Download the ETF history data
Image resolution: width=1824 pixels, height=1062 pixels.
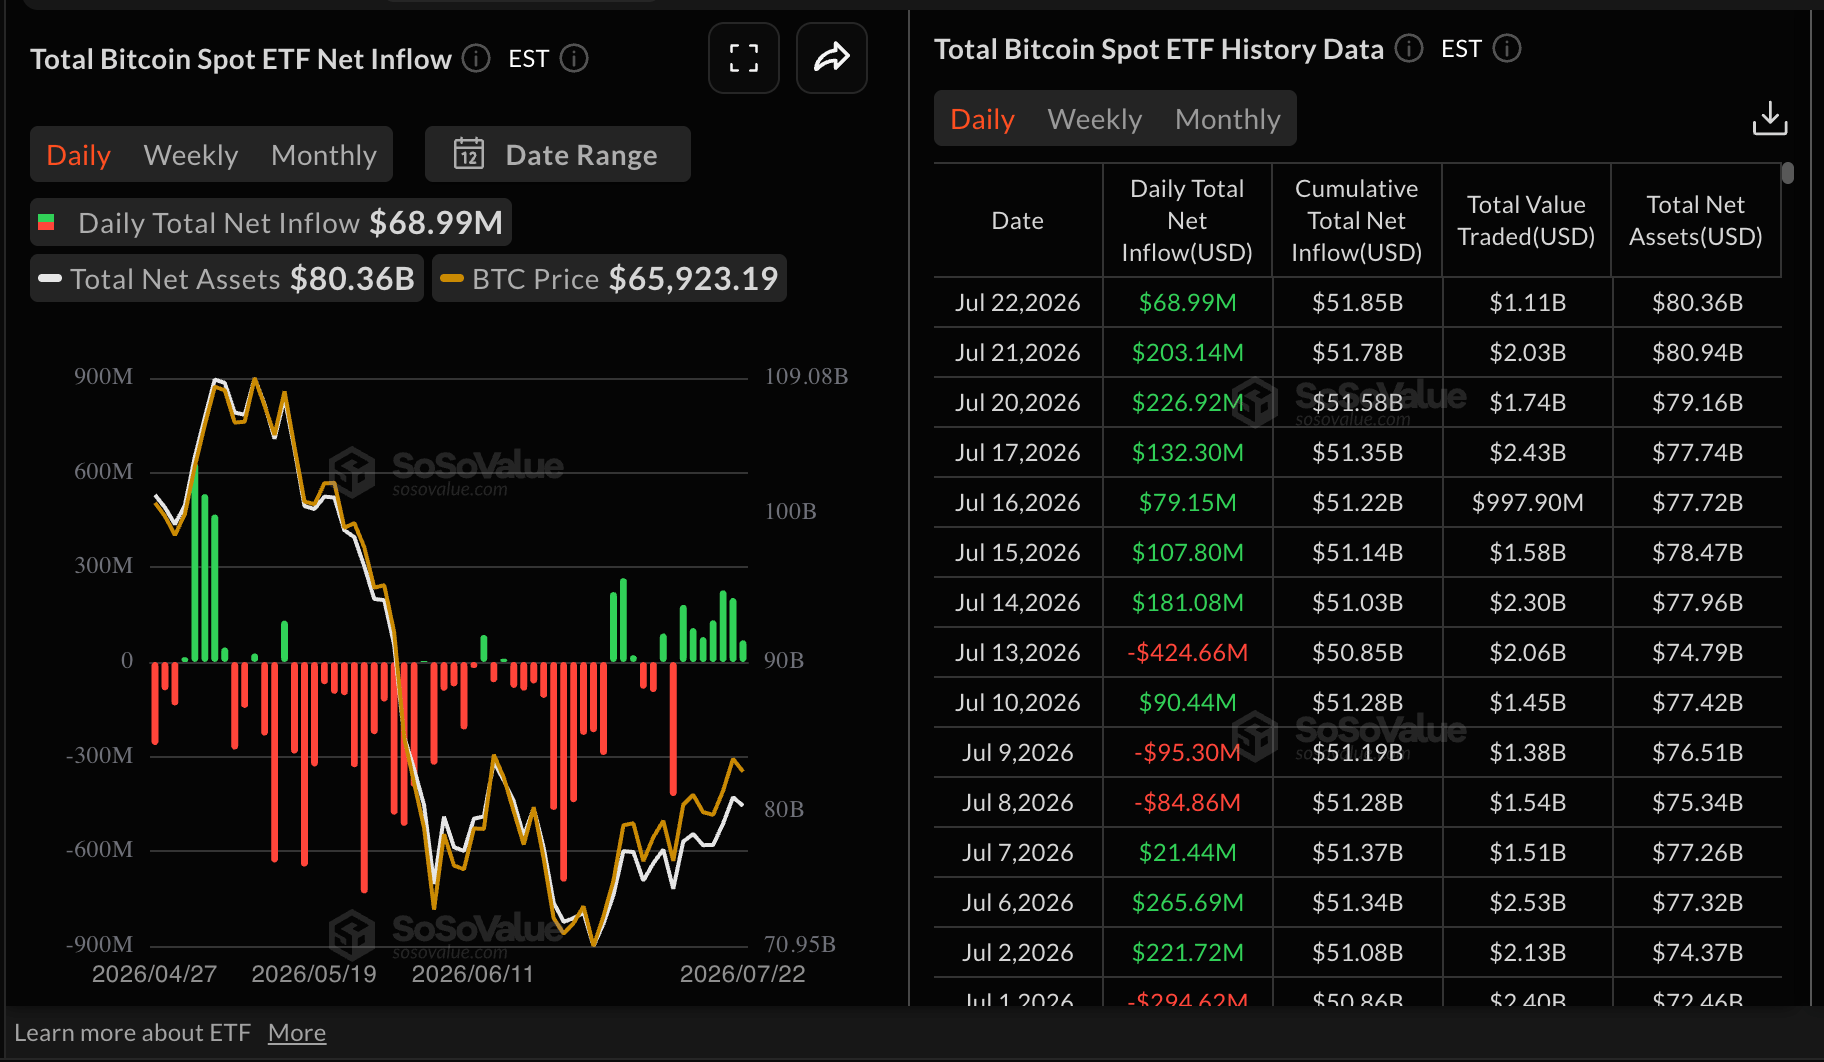pyautogui.click(x=1769, y=119)
